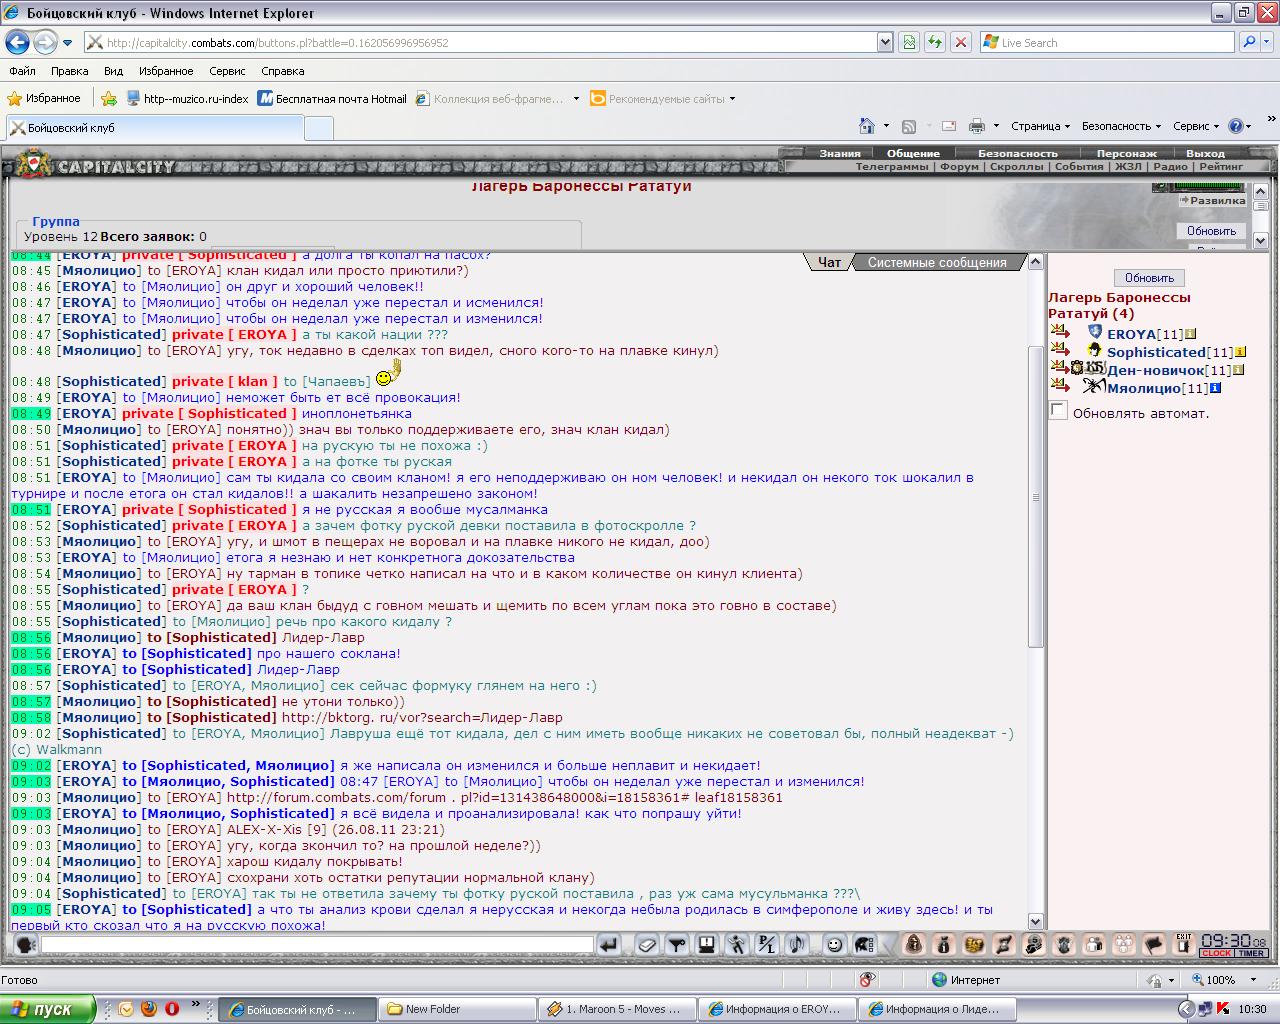Expand the Страница command bar dropdown
Image resolution: width=1280 pixels, height=1024 pixels.
(x=1040, y=126)
